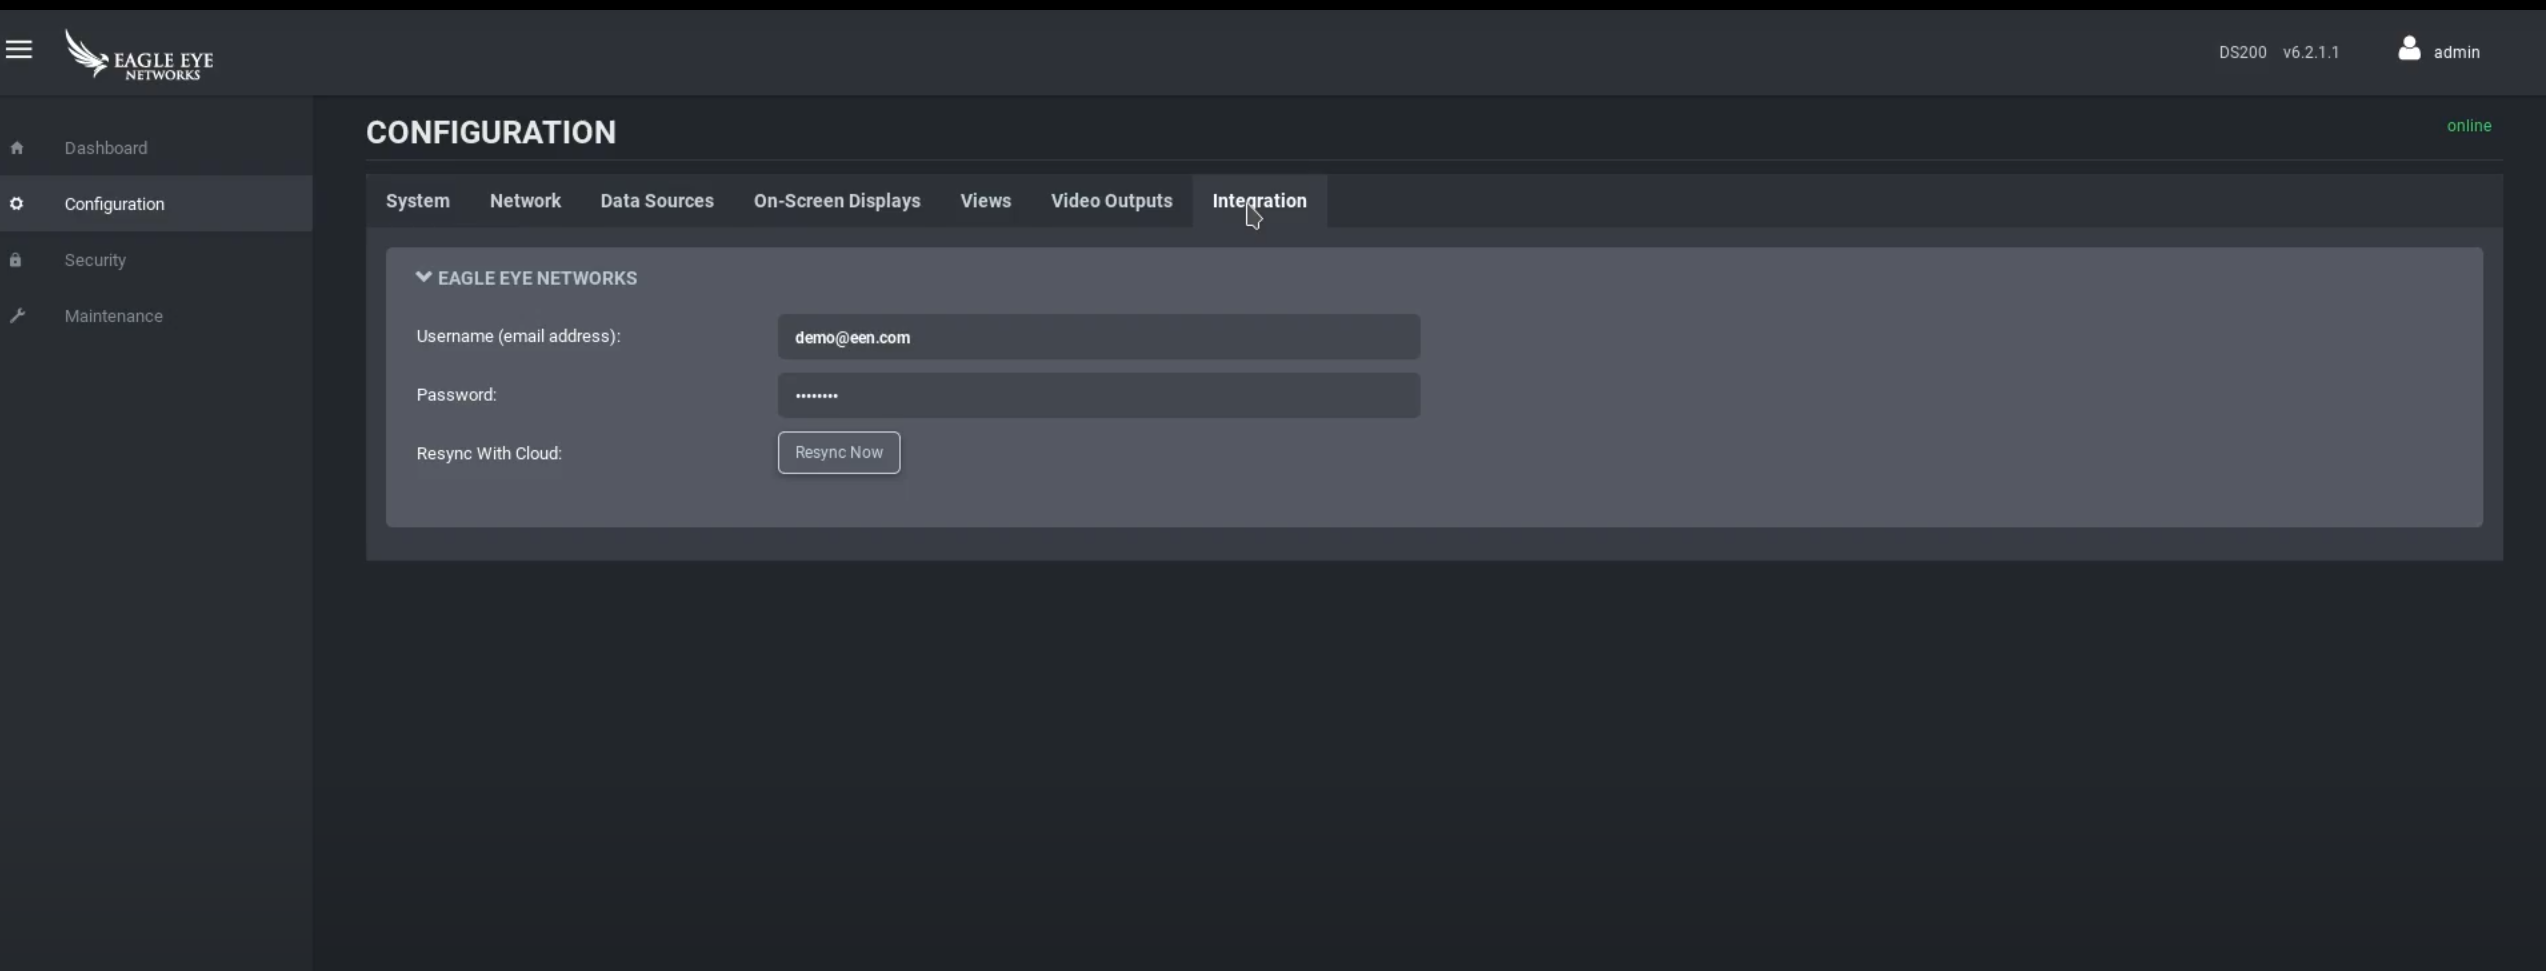The height and width of the screenshot is (971, 2546).
Task: Switch to the Network tab
Action: (525, 201)
